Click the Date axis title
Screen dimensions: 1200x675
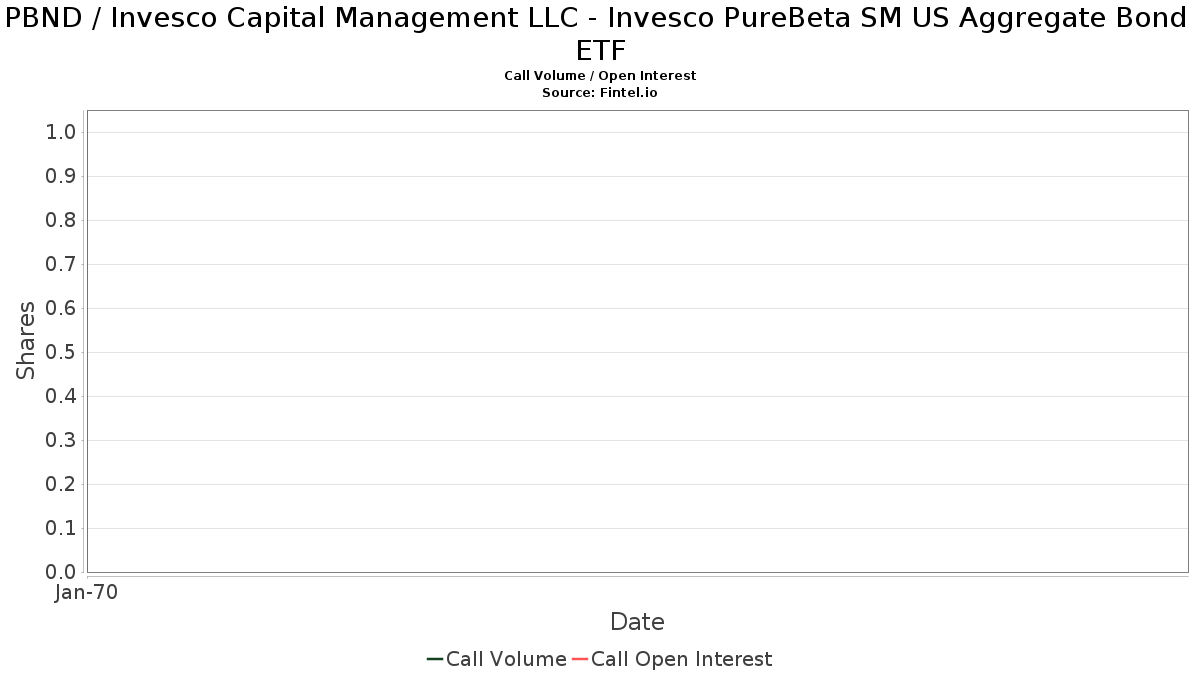point(637,622)
